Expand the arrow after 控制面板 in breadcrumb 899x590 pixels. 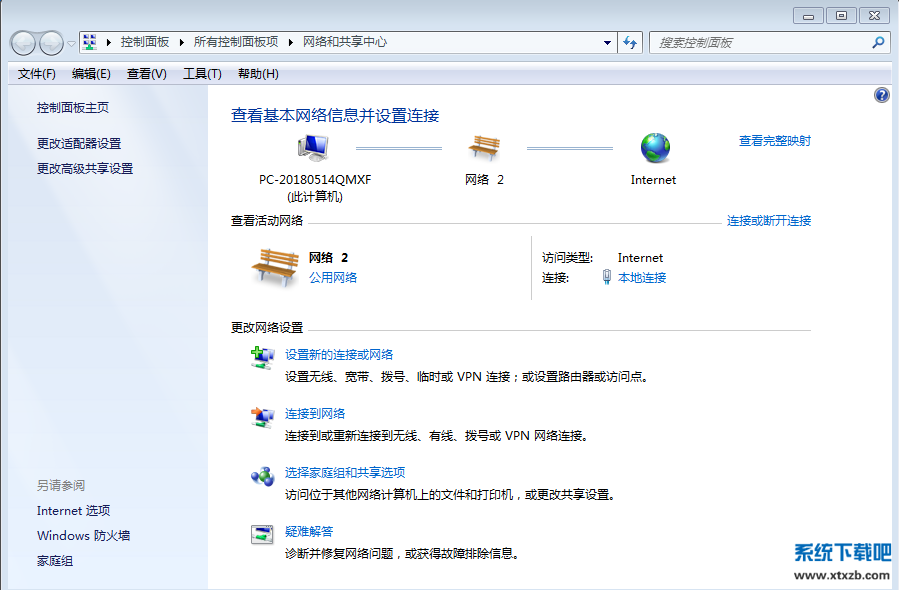pos(180,42)
